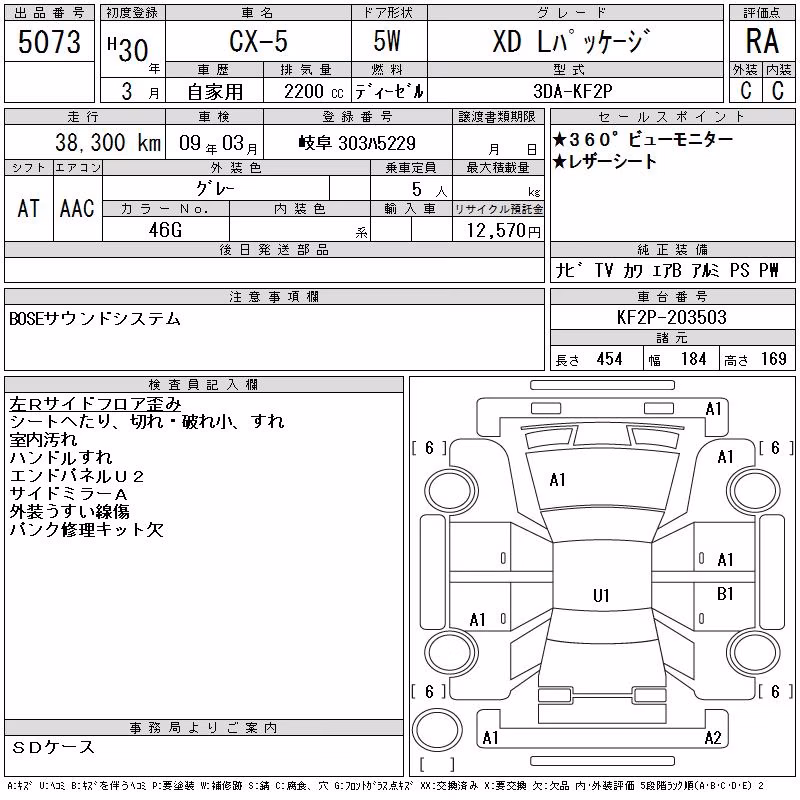Click the spare tyre circle in diagram
Viewport: 800px width, 800px height.
[x=437, y=730]
